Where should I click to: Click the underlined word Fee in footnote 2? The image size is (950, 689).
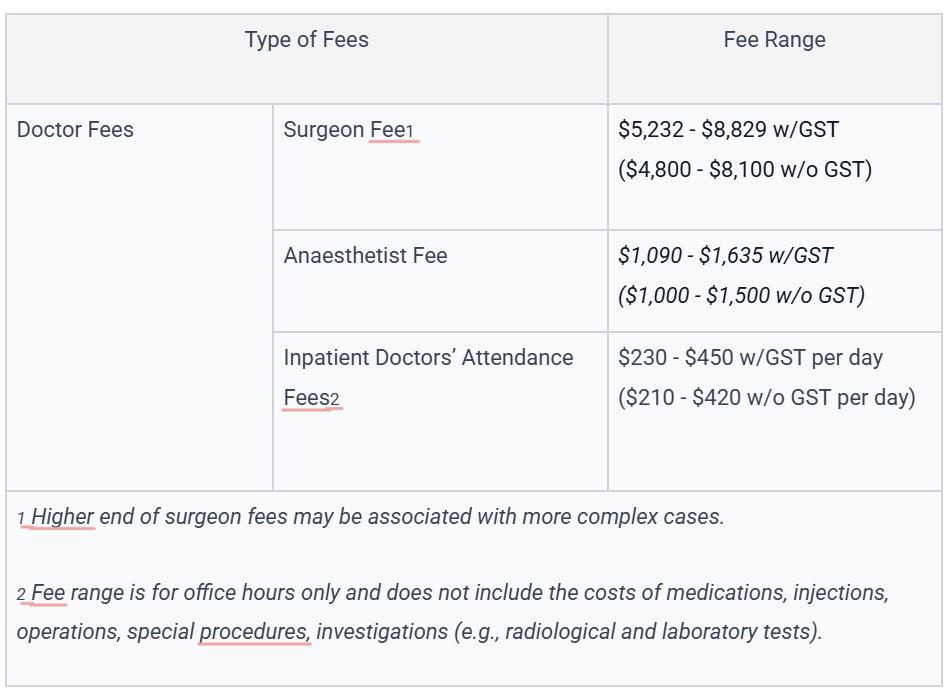point(48,593)
